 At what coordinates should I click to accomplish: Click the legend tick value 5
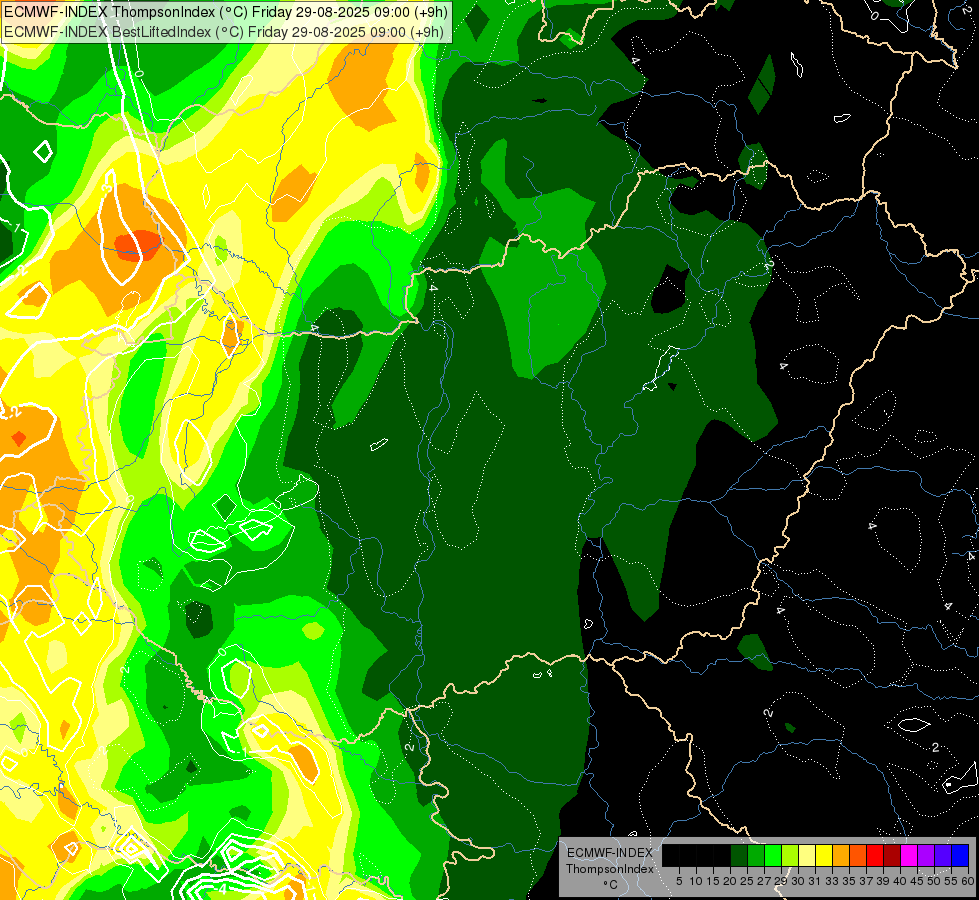point(679,881)
